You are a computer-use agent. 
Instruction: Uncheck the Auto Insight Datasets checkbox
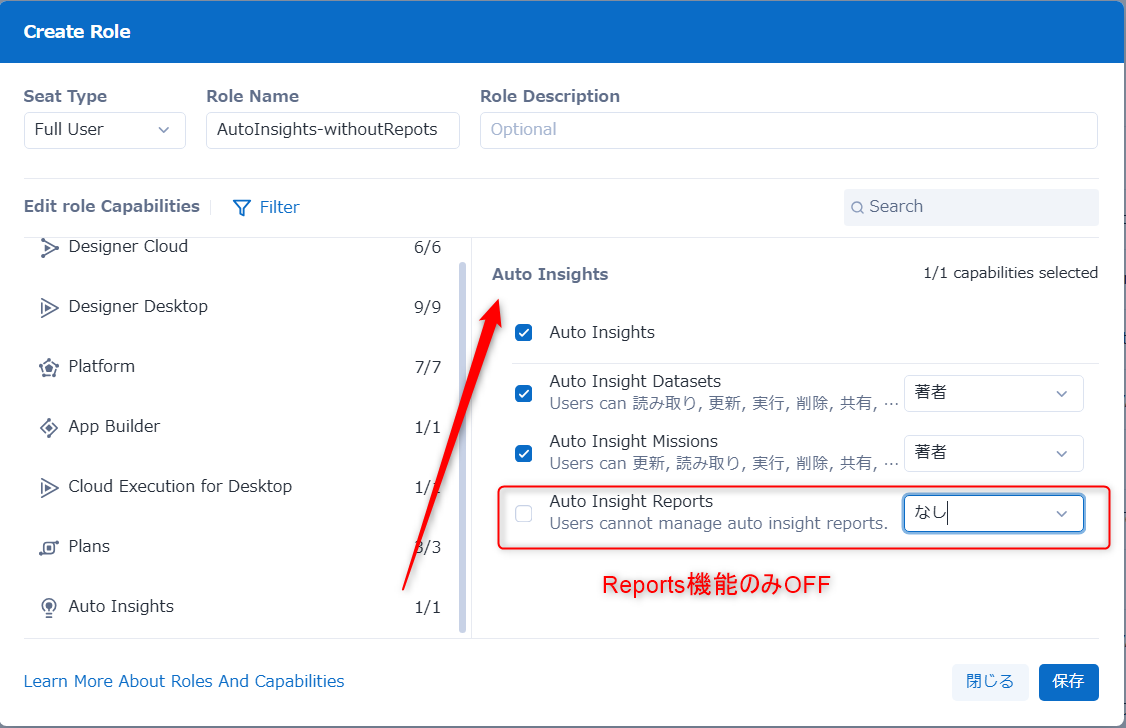pos(524,393)
